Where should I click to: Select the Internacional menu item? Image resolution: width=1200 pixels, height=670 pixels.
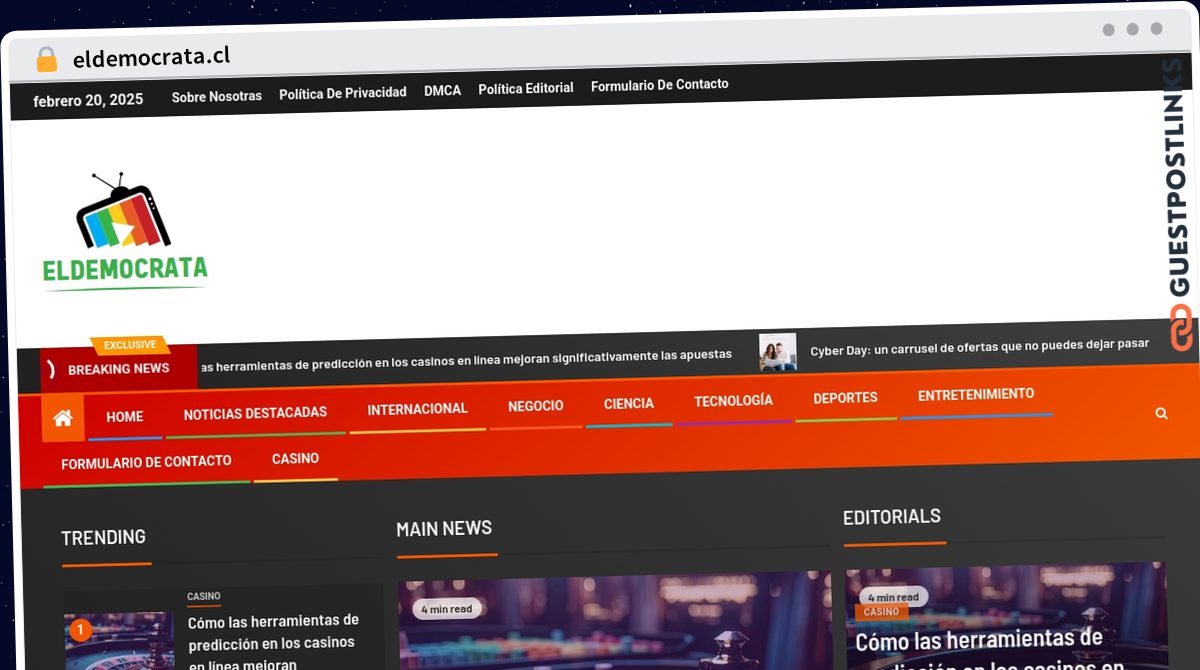(417, 409)
